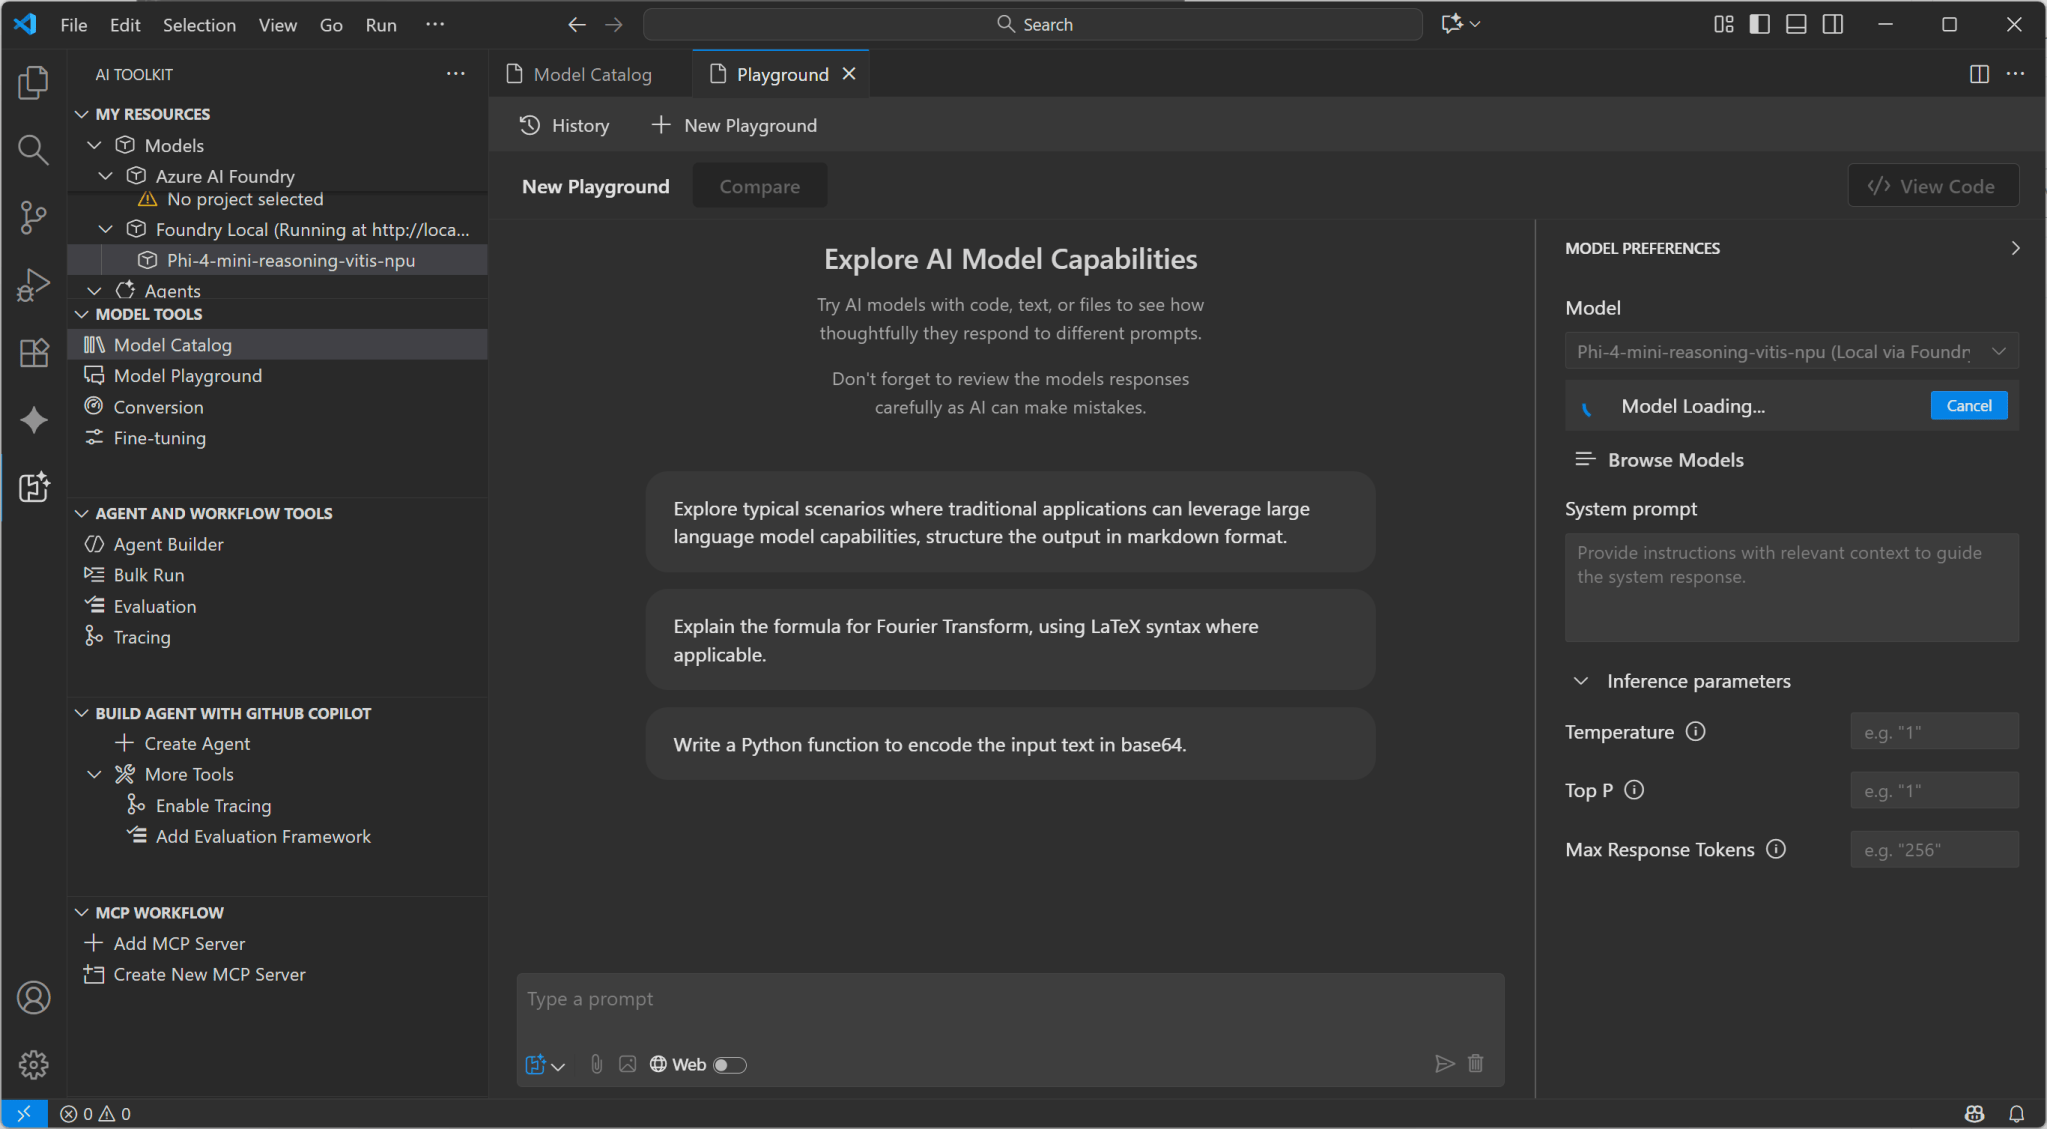2047x1129 pixels.
Task: Show Top P info icon
Action: (x=1634, y=790)
